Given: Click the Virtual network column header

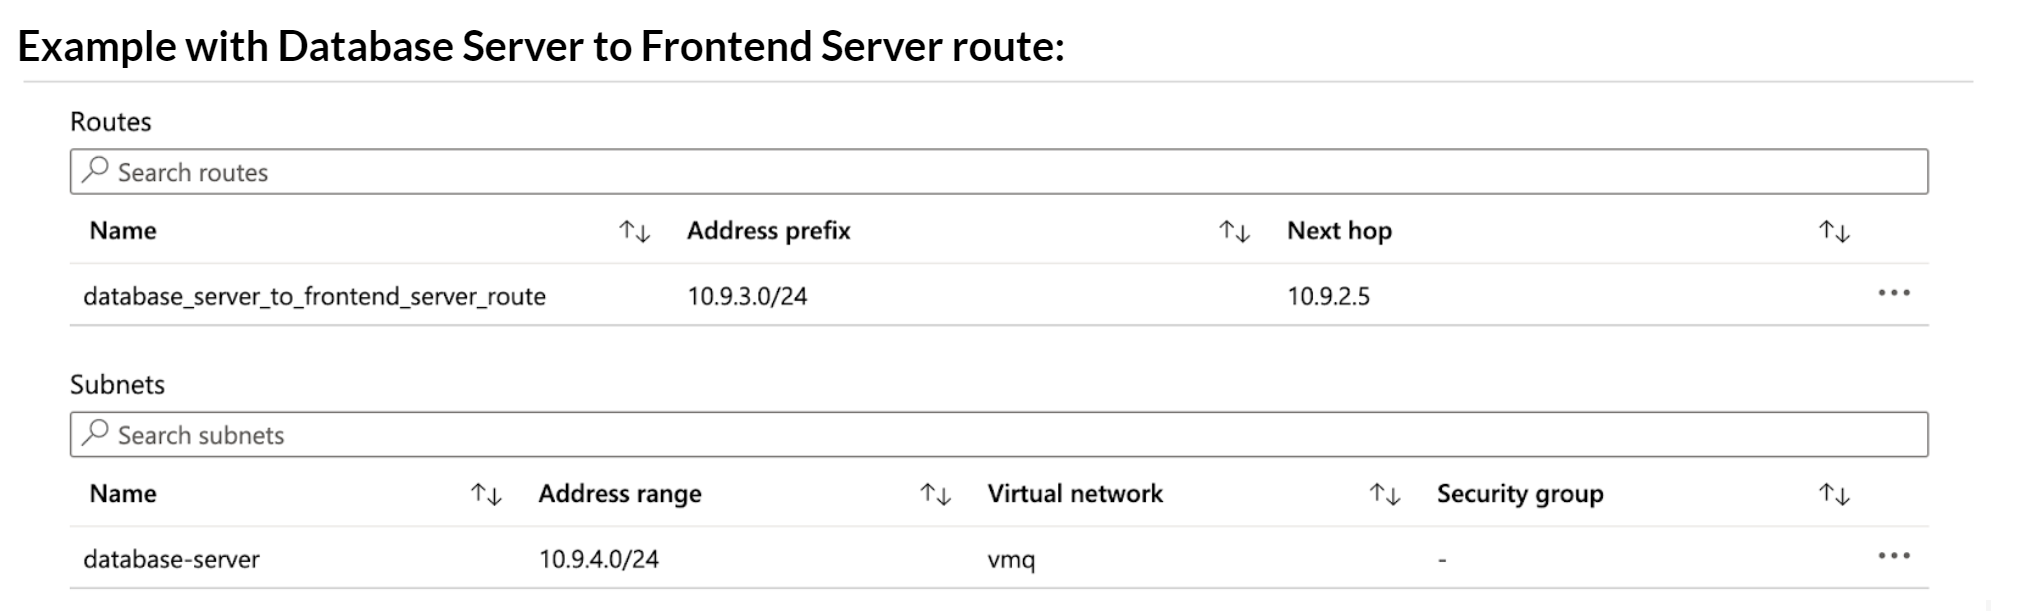Looking at the screenshot, I should 1075,494.
